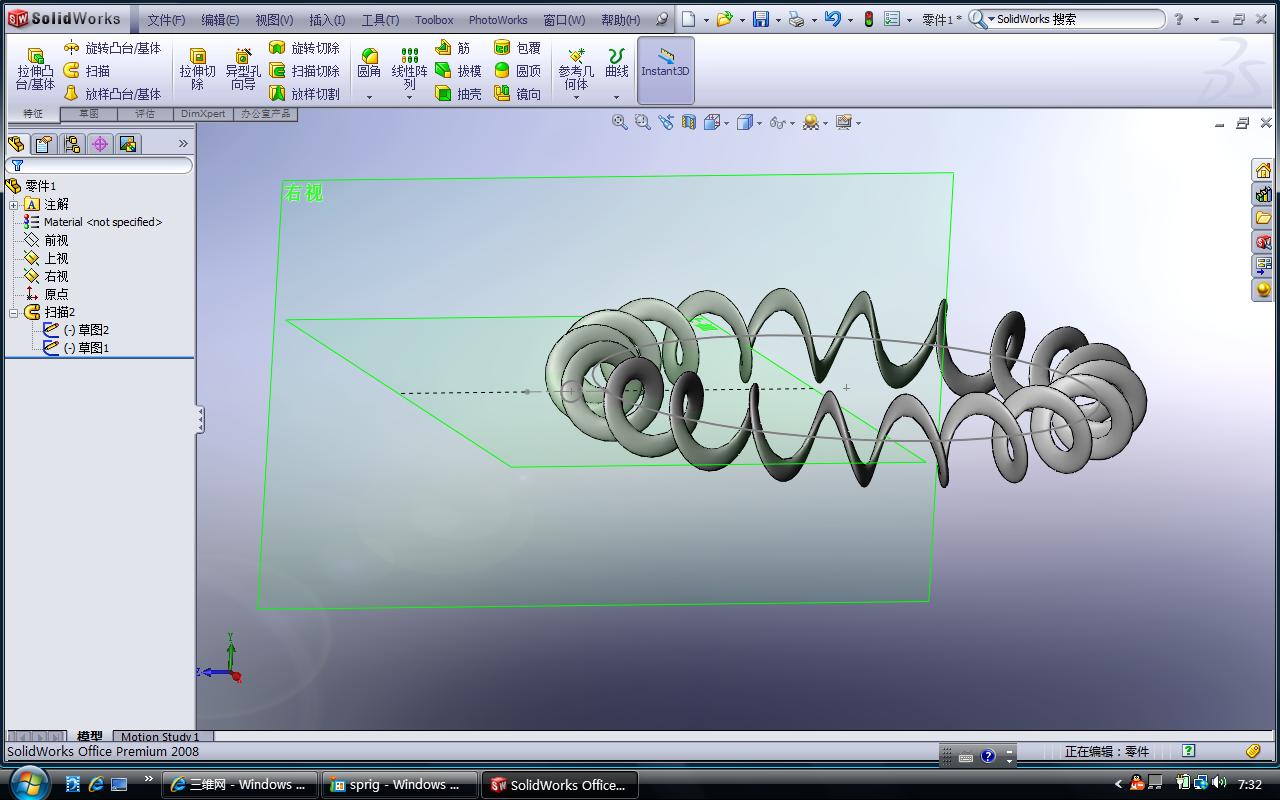Expand the FeatureManager tabs with the chevron

tap(183, 144)
